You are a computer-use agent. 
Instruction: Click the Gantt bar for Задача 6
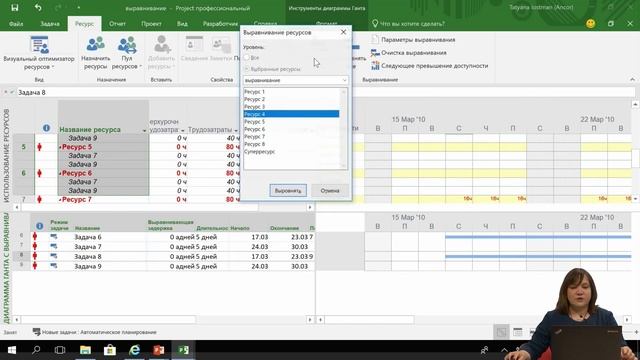(x=538, y=237)
